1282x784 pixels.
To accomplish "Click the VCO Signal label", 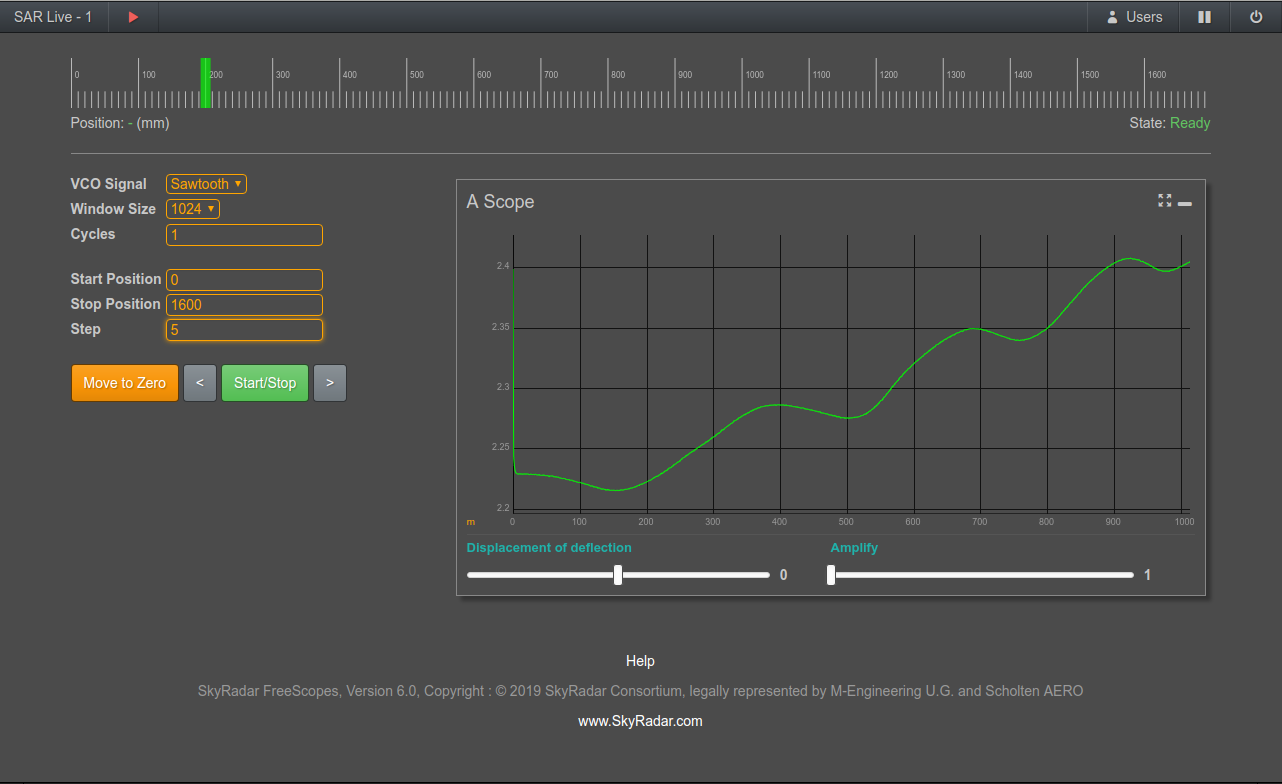I will pyautogui.click(x=108, y=184).
